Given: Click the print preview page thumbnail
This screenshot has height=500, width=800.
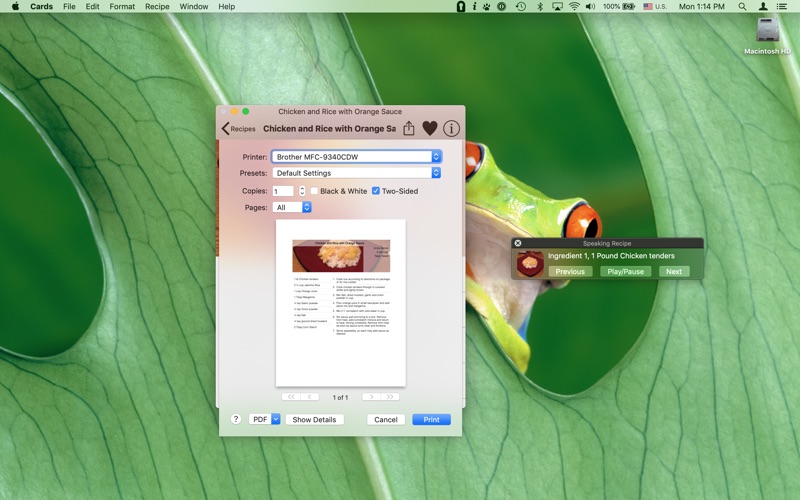Looking at the screenshot, I should click(341, 303).
